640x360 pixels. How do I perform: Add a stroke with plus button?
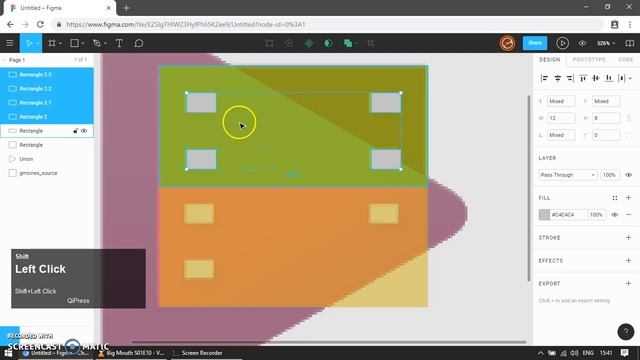pyautogui.click(x=628, y=238)
